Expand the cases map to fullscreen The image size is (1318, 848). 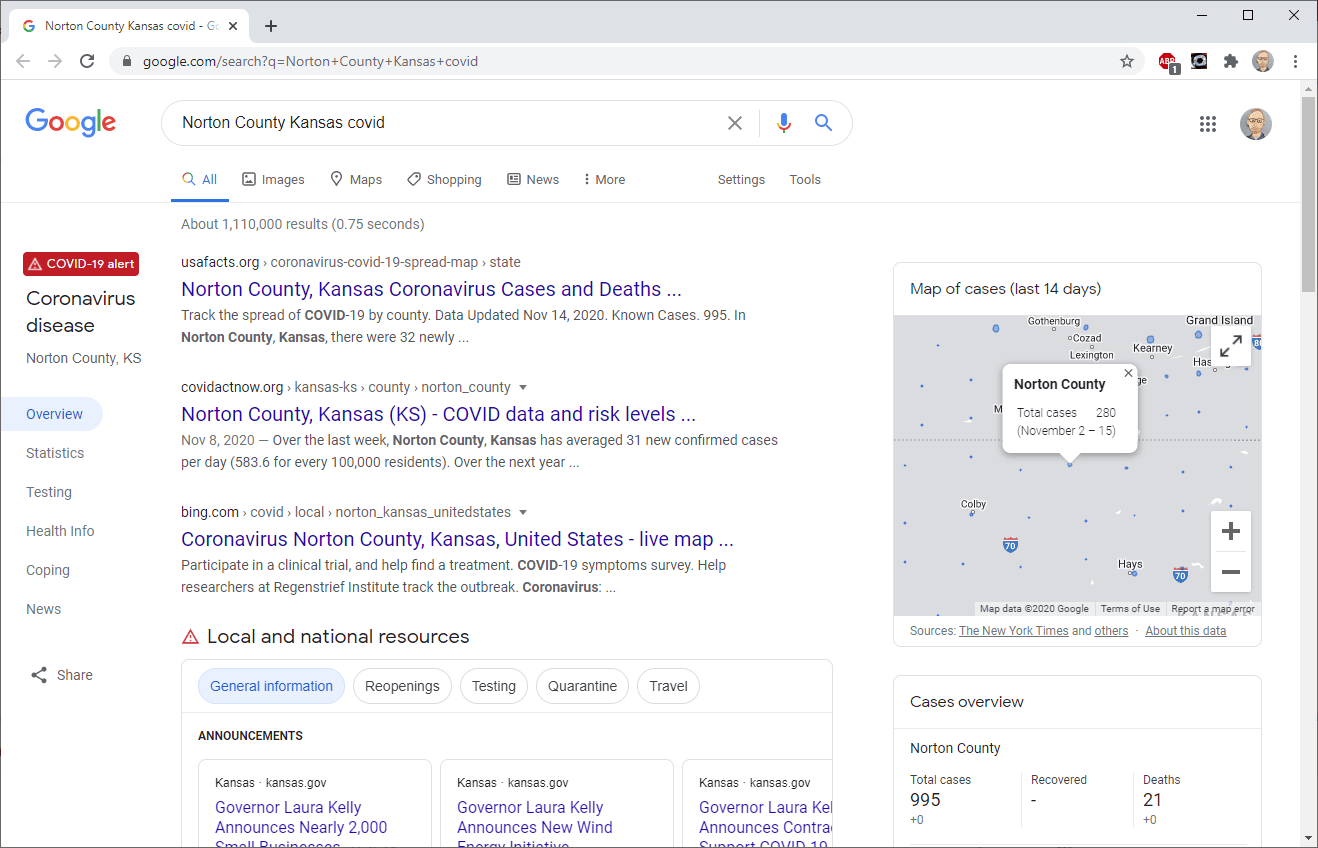tap(1231, 346)
